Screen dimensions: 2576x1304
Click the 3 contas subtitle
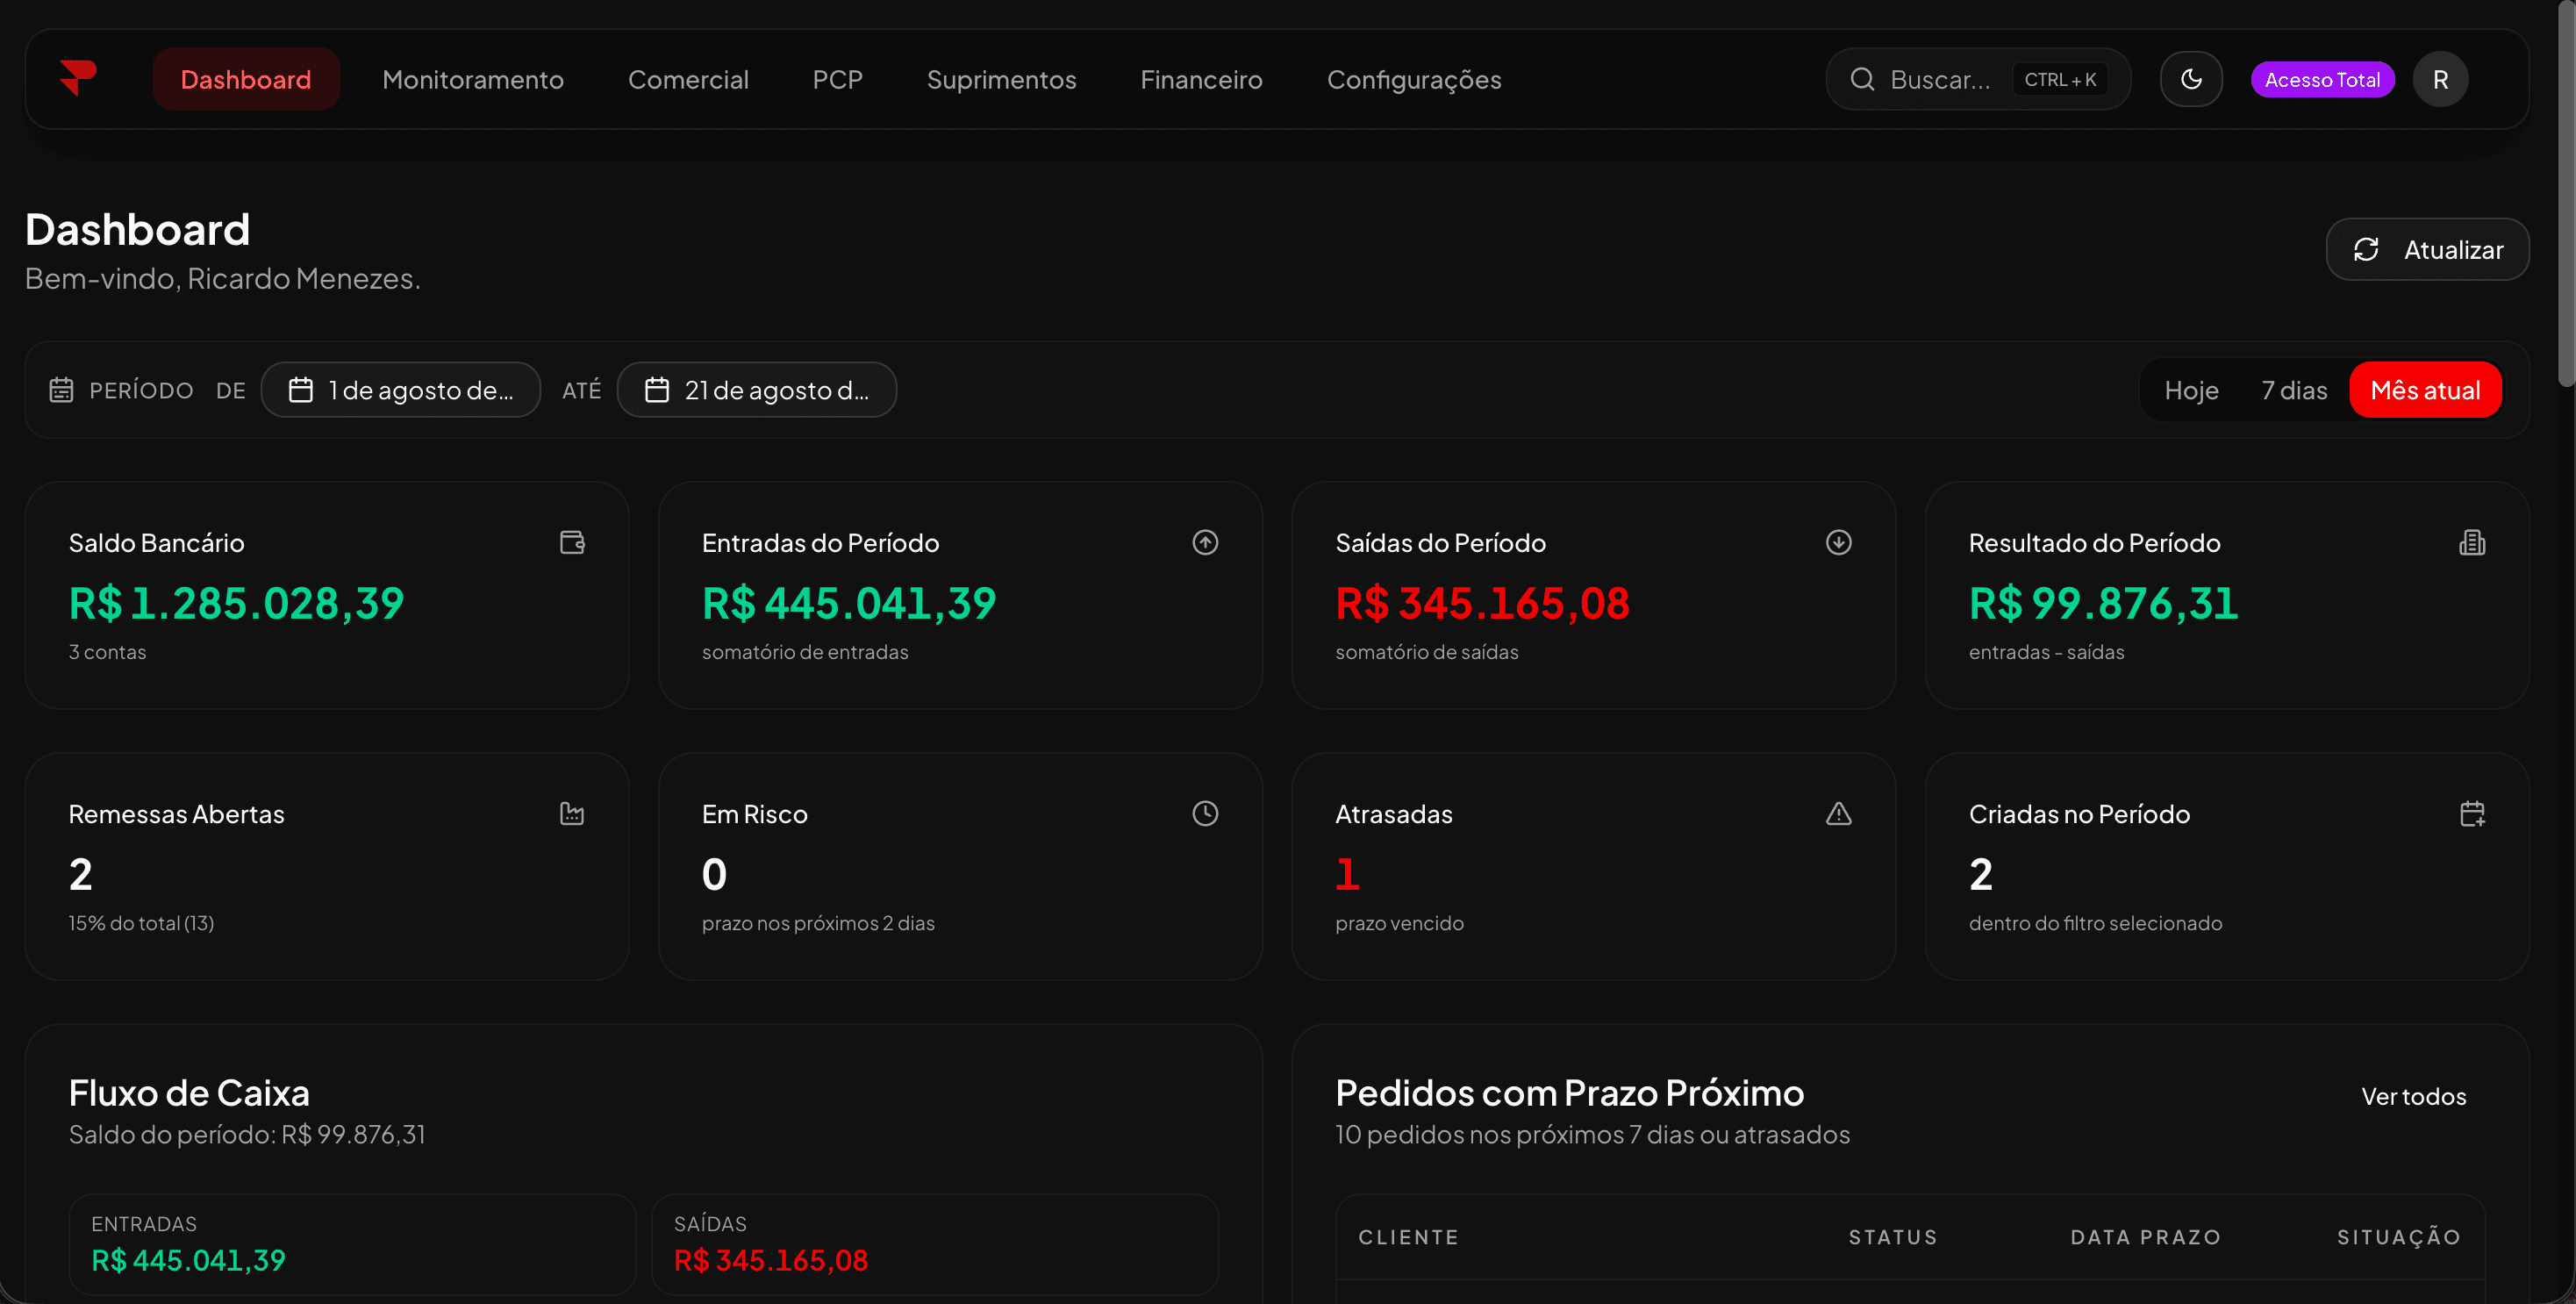107,651
